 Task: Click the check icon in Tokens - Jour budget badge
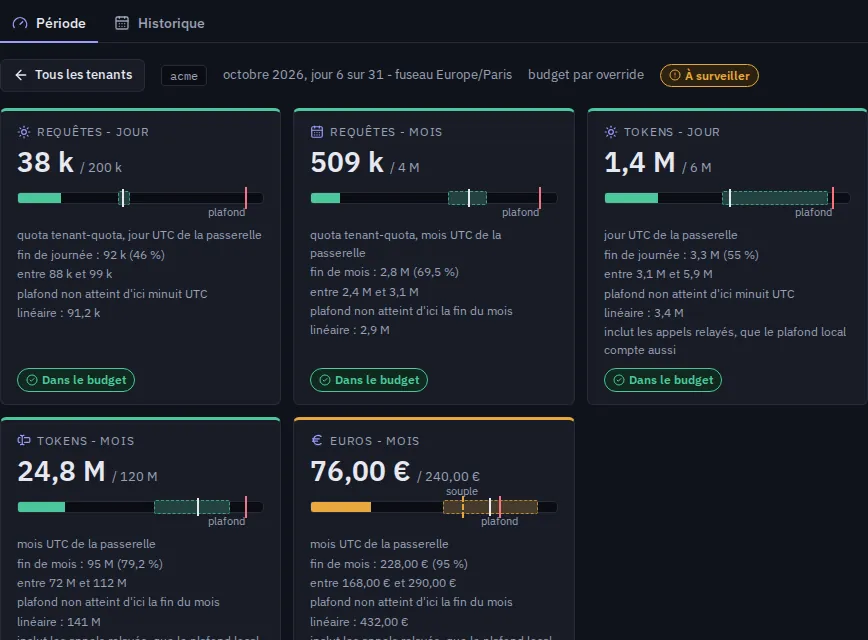click(x=619, y=380)
